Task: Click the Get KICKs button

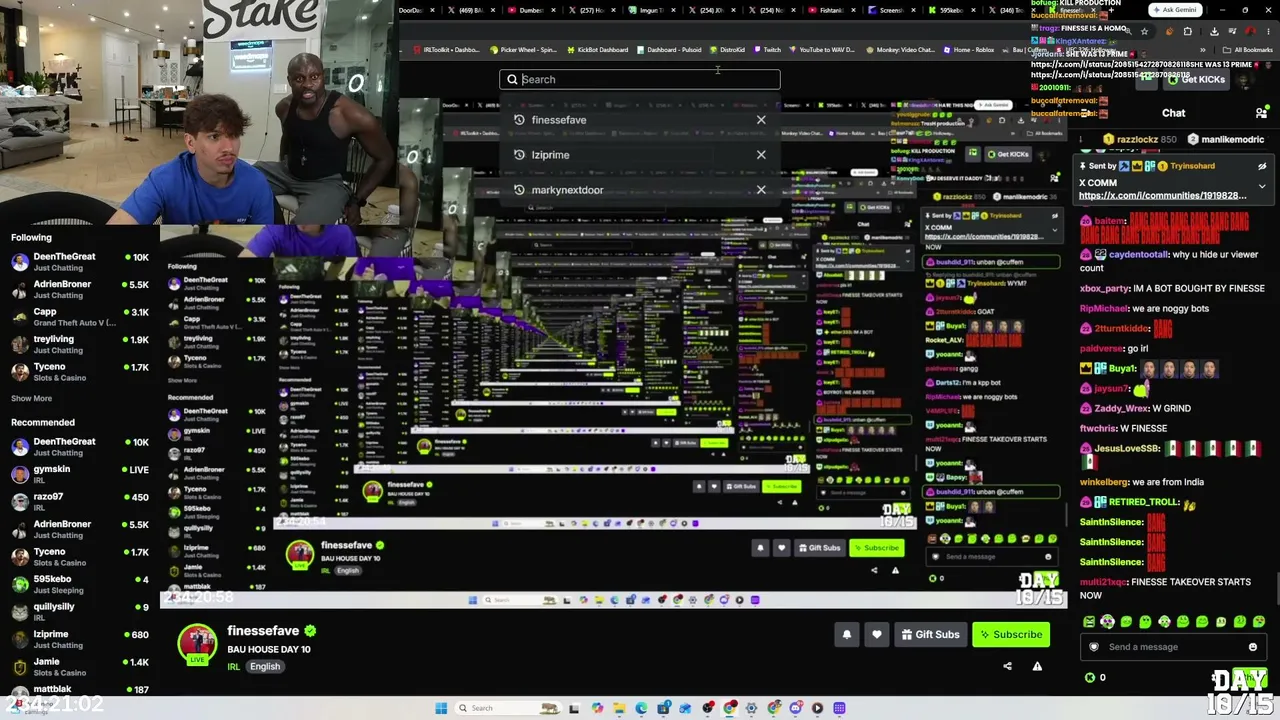Action: click(x=1197, y=80)
